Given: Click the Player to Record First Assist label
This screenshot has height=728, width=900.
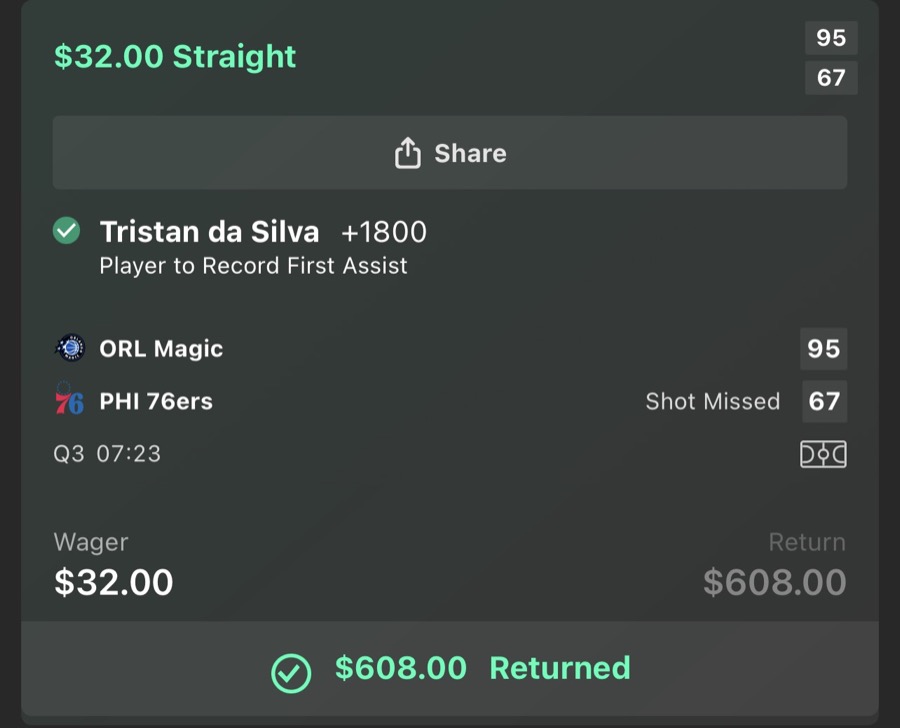Looking at the screenshot, I should point(253,265).
